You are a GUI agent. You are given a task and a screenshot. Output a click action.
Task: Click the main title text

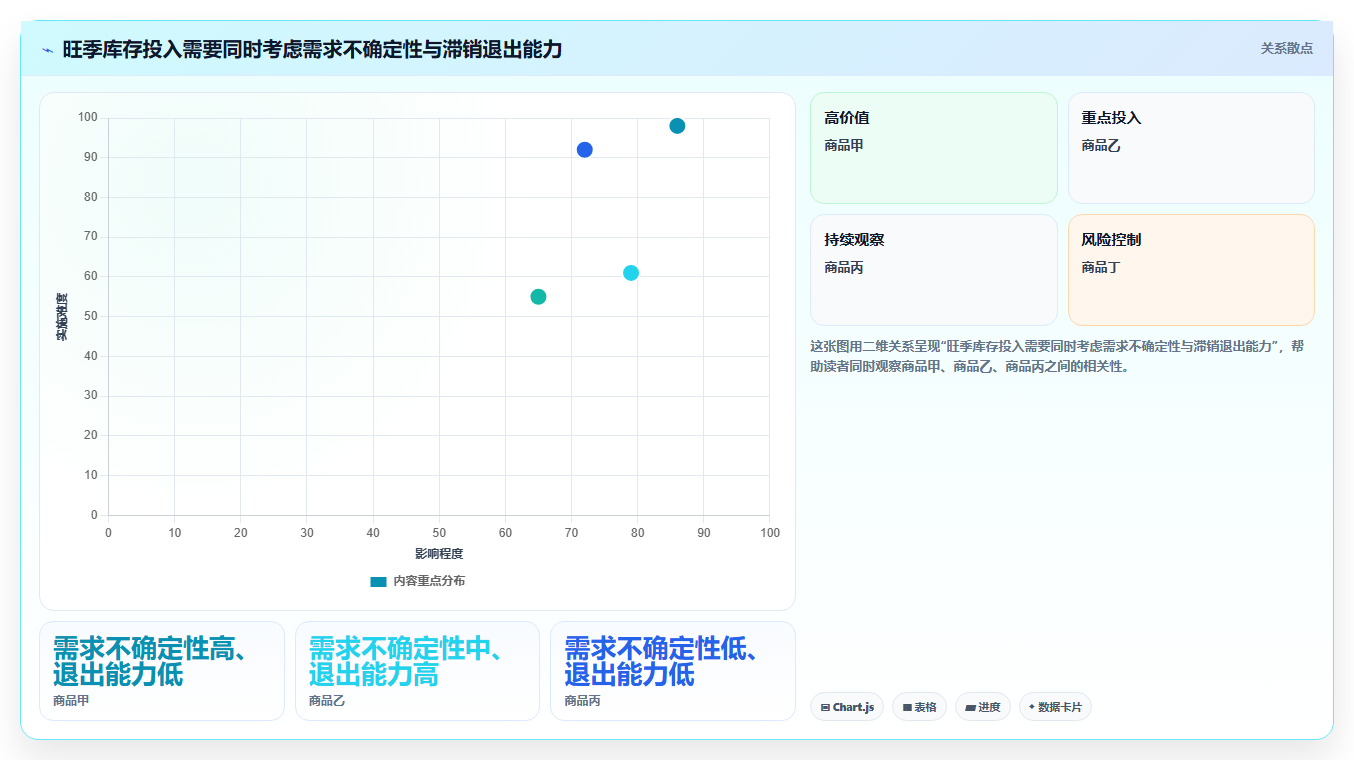pos(312,49)
